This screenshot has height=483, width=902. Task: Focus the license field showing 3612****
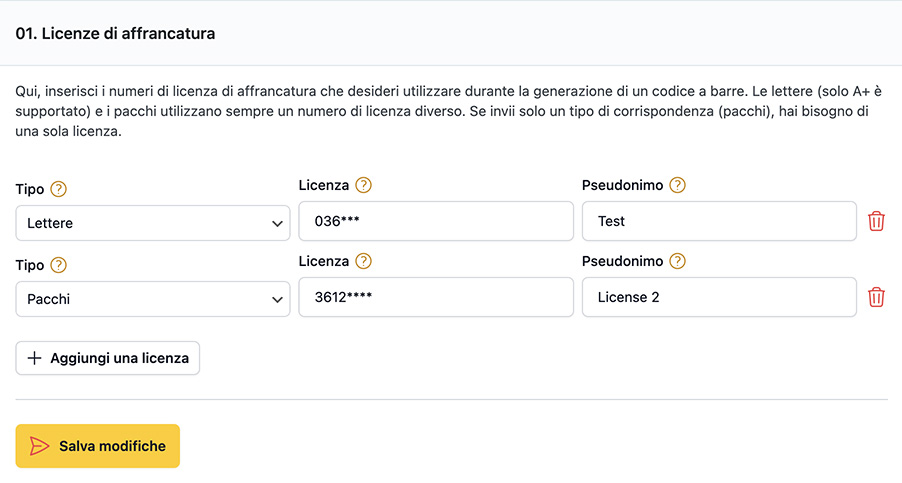pyautogui.click(x=436, y=297)
